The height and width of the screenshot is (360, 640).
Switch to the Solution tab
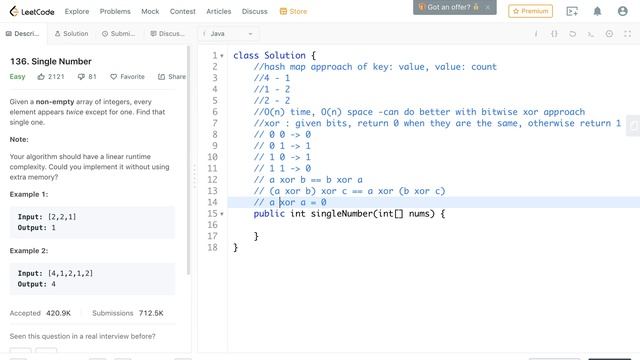(x=71, y=33)
